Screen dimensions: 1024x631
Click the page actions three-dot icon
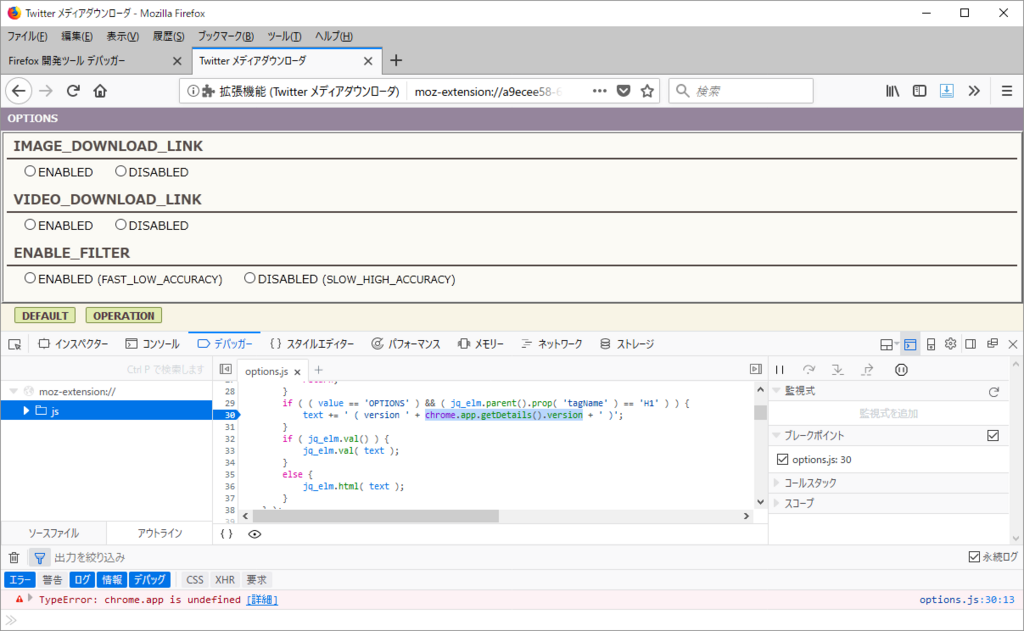600,91
